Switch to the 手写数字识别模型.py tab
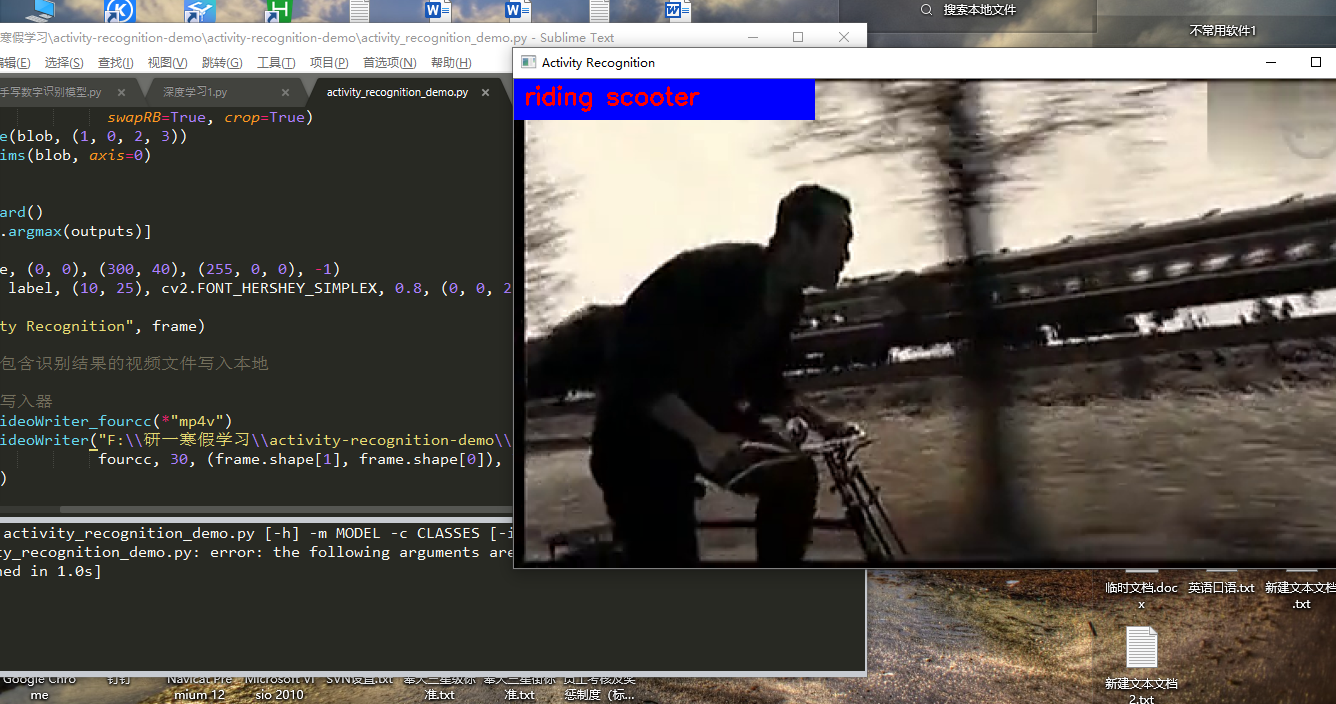Screen dimensions: 1336x704 (x=50, y=92)
